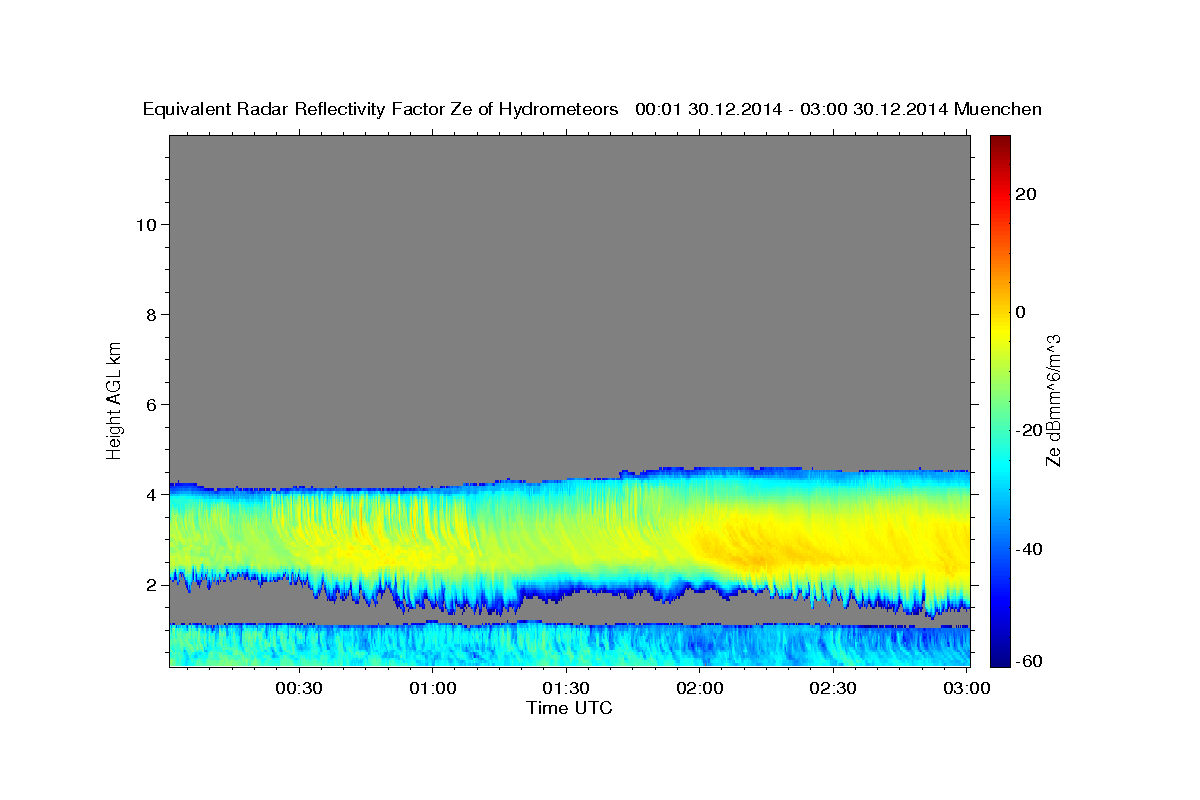The image size is (1200, 800).
Task: Click the colorbar value -20
Action: pos(1029,430)
